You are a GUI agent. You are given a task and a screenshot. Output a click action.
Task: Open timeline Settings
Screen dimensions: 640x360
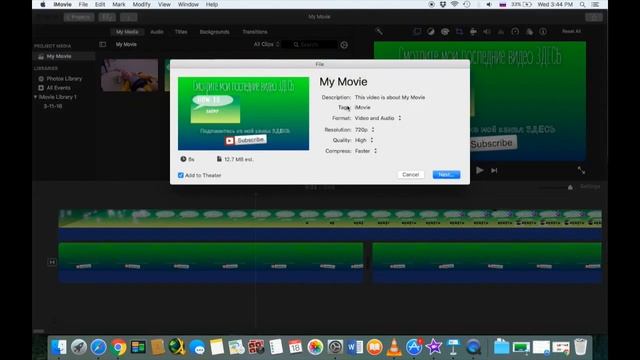[590, 187]
